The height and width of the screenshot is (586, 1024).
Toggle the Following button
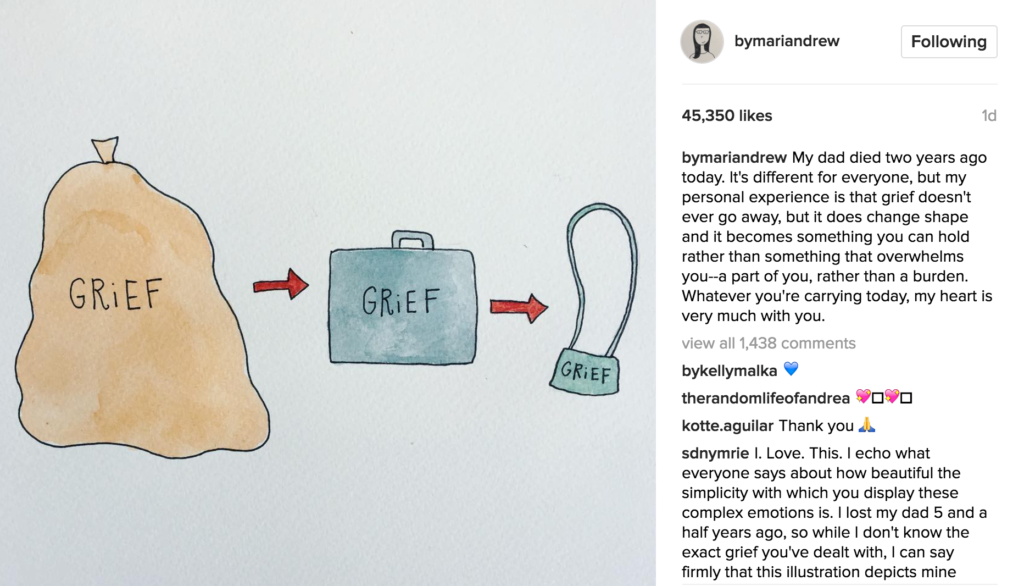coord(949,42)
